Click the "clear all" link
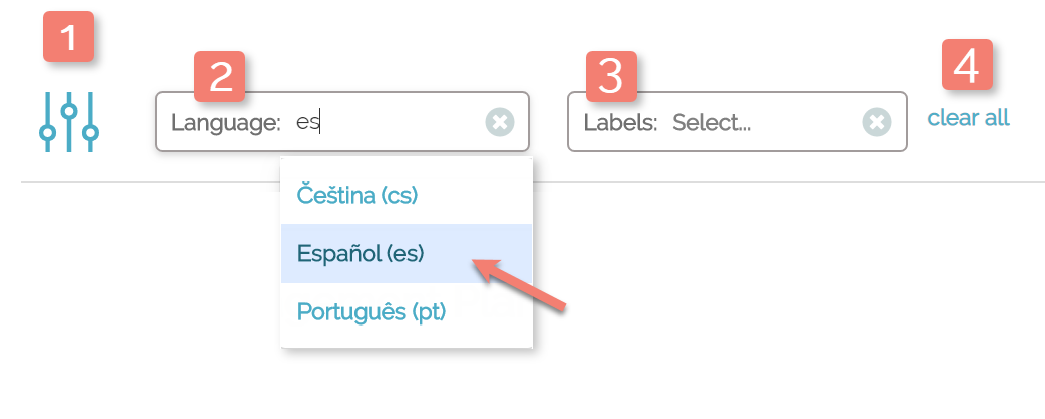 point(968,118)
